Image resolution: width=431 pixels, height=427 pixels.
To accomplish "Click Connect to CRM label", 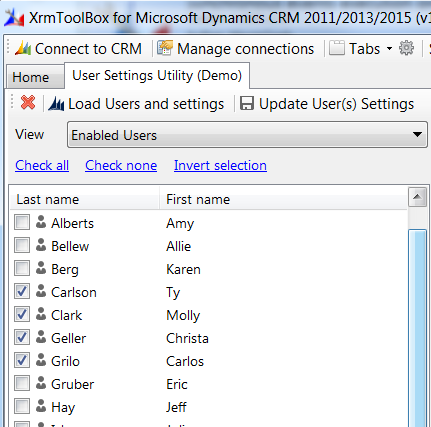I will coord(88,49).
